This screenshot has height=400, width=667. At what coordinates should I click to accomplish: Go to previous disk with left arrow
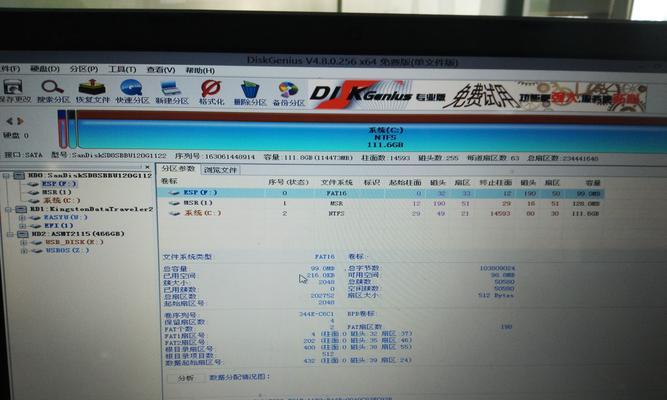coord(9,121)
